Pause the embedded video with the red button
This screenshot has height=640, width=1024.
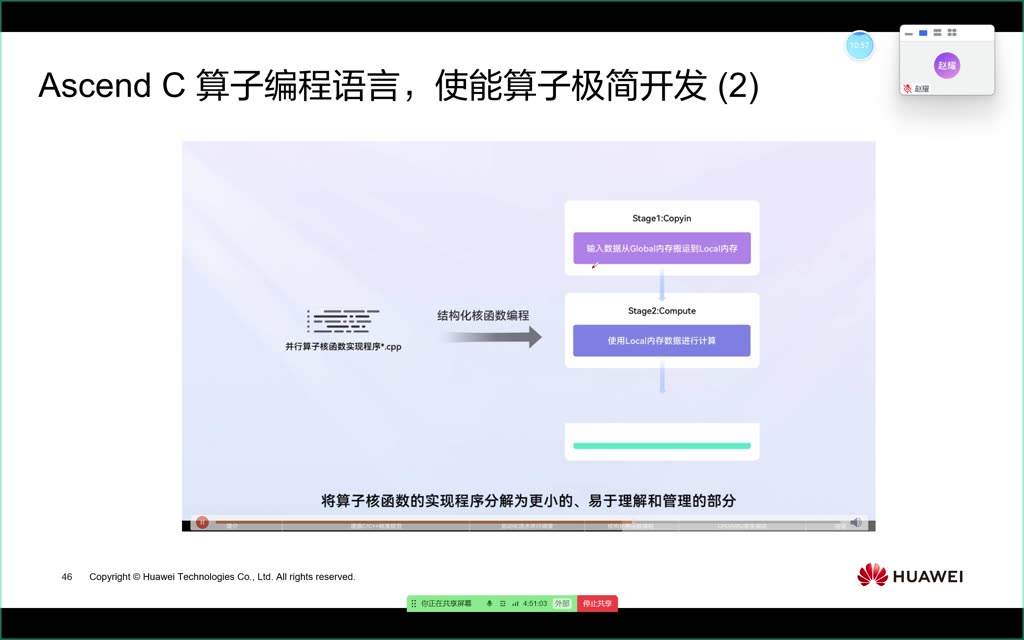(x=202, y=522)
